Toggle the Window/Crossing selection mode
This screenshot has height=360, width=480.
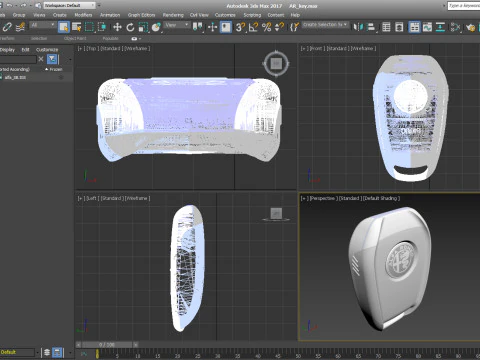[102, 27]
